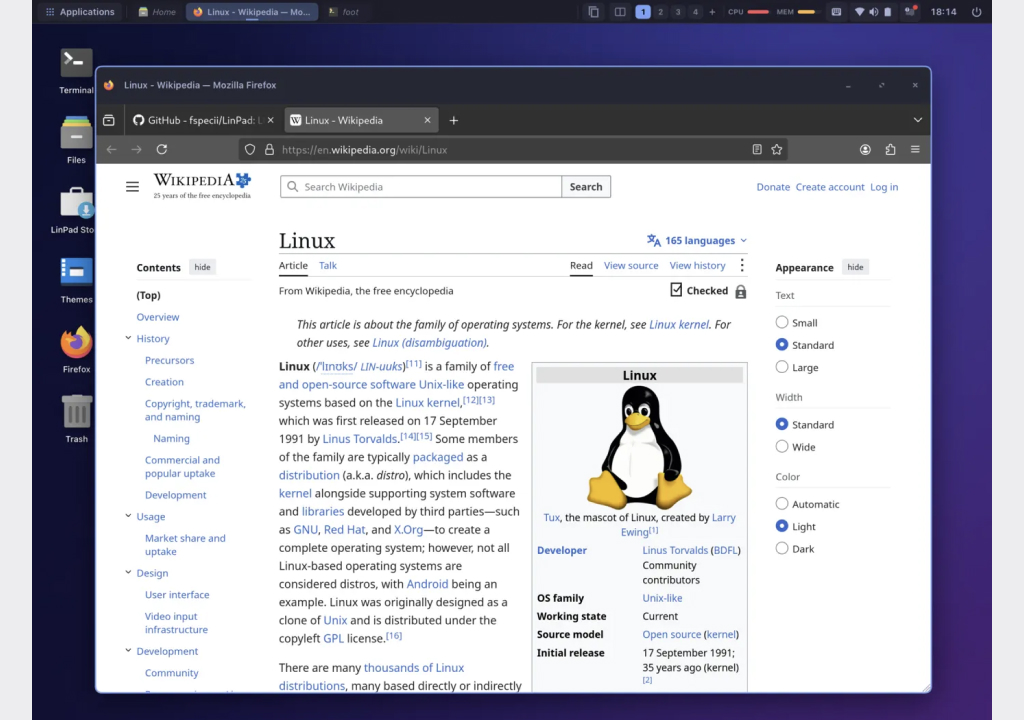Image resolution: width=1024 pixels, height=720 pixels.
Task: Select Small text size radio button
Action: click(782, 322)
